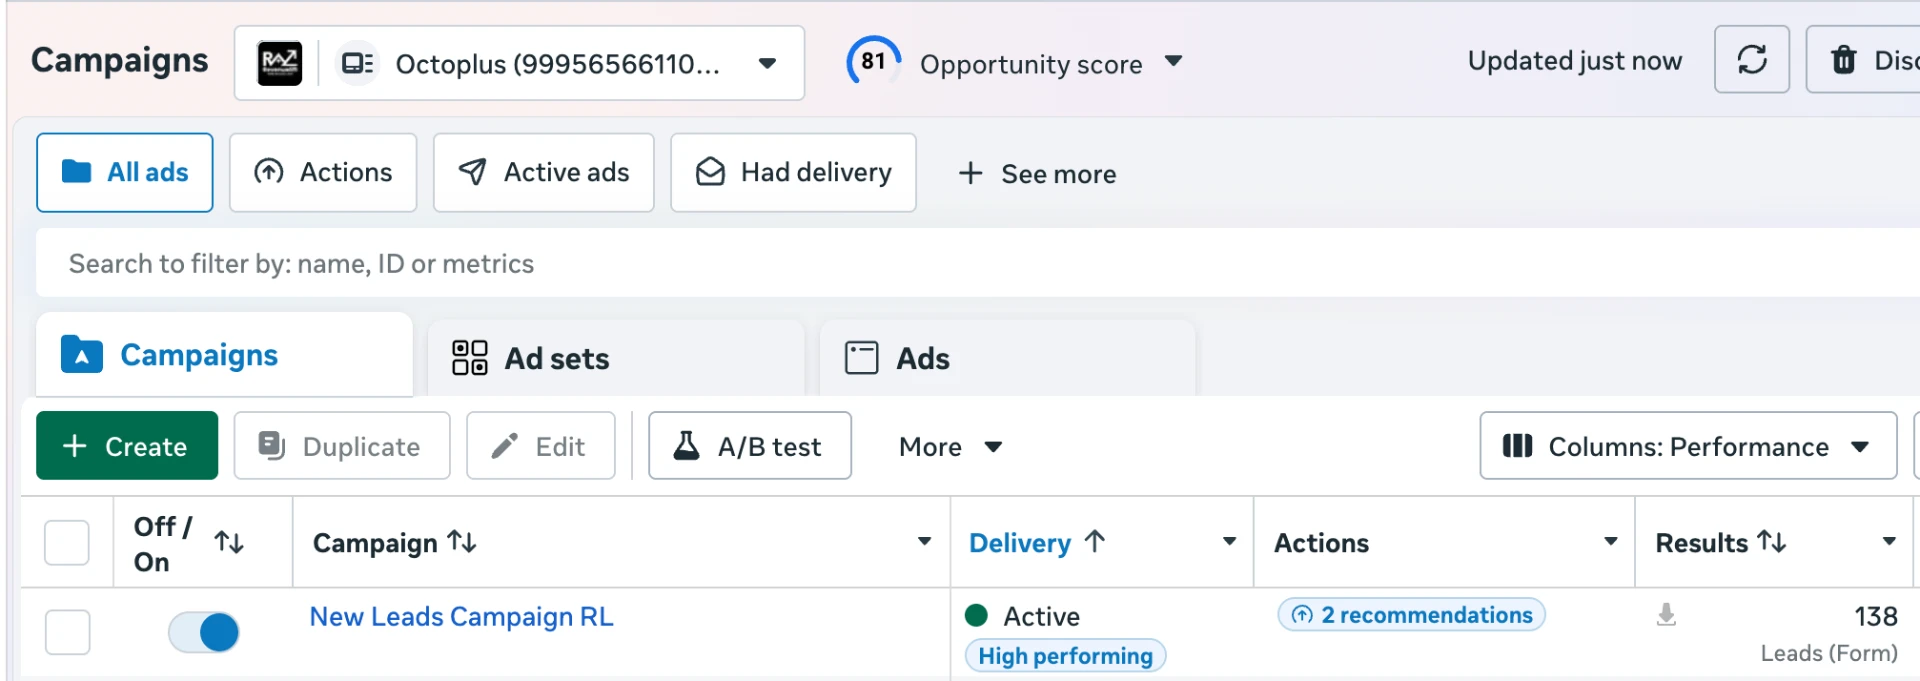The width and height of the screenshot is (1920, 681).
Task: Tick the select-all campaigns header checkbox
Action: tap(67, 542)
